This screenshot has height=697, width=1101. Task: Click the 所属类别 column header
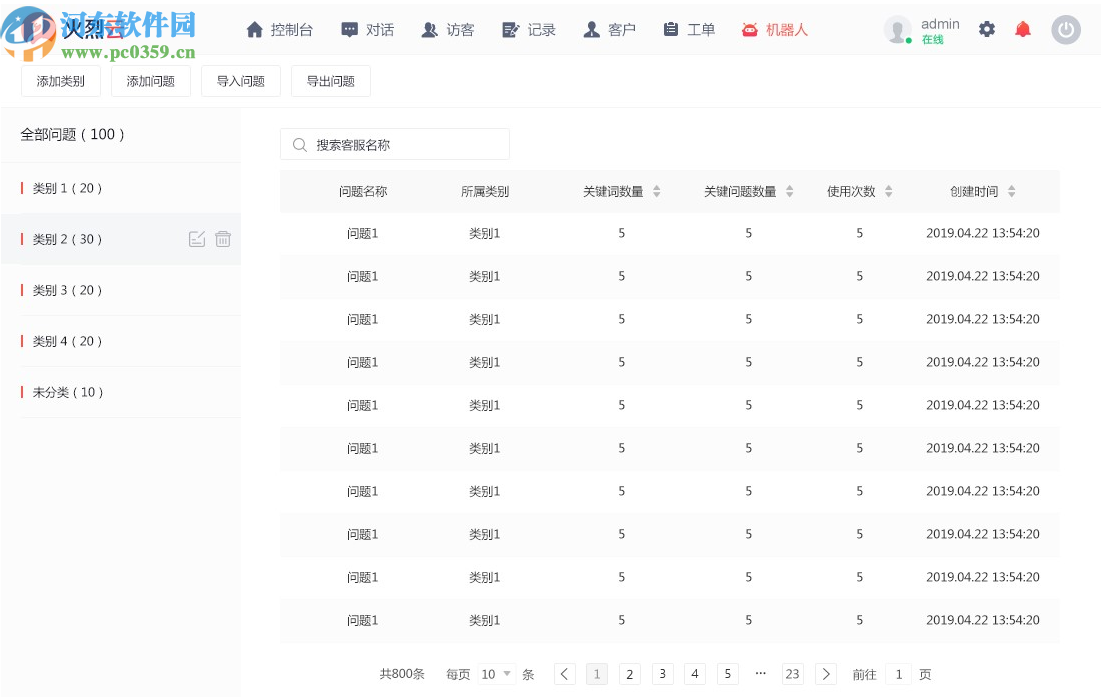[484, 191]
